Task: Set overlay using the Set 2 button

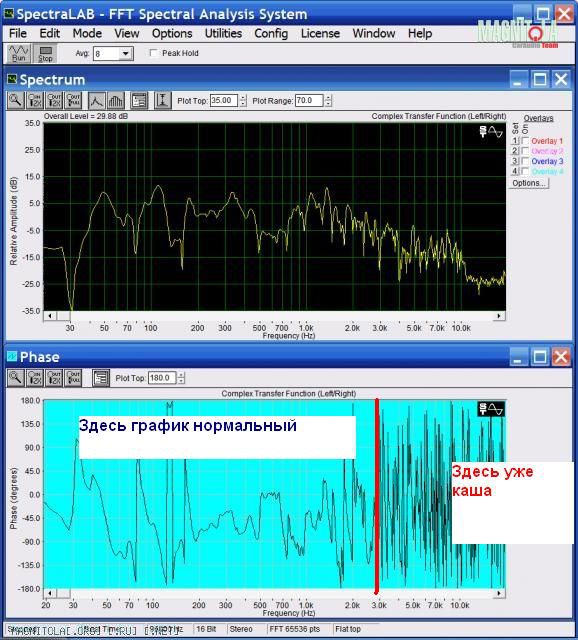Action: point(515,151)
